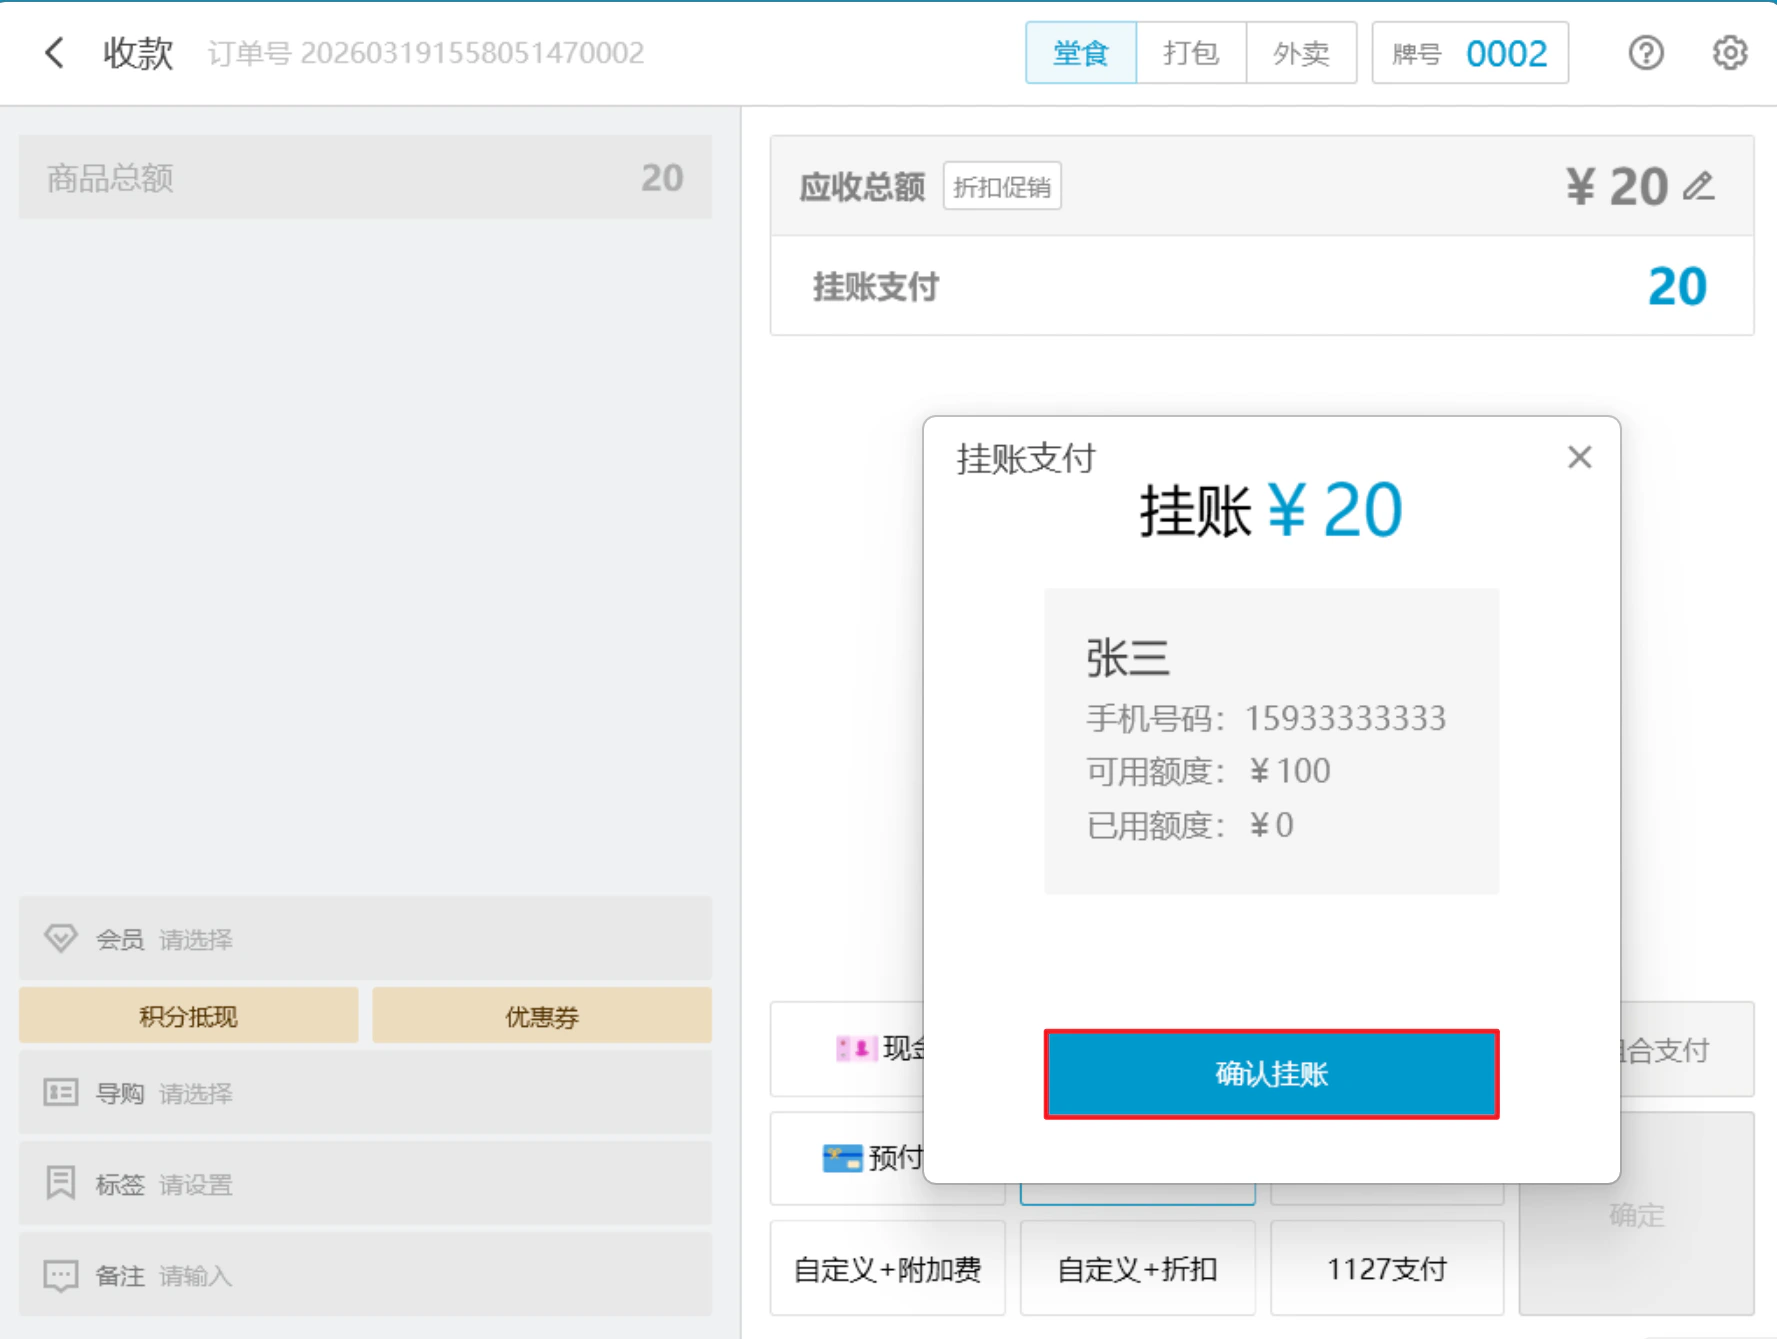Image resolution: width=1777 pixels, height=1339 pixels.
Task: Click the 标签 bookmark icon
Action: [60, 1182]
